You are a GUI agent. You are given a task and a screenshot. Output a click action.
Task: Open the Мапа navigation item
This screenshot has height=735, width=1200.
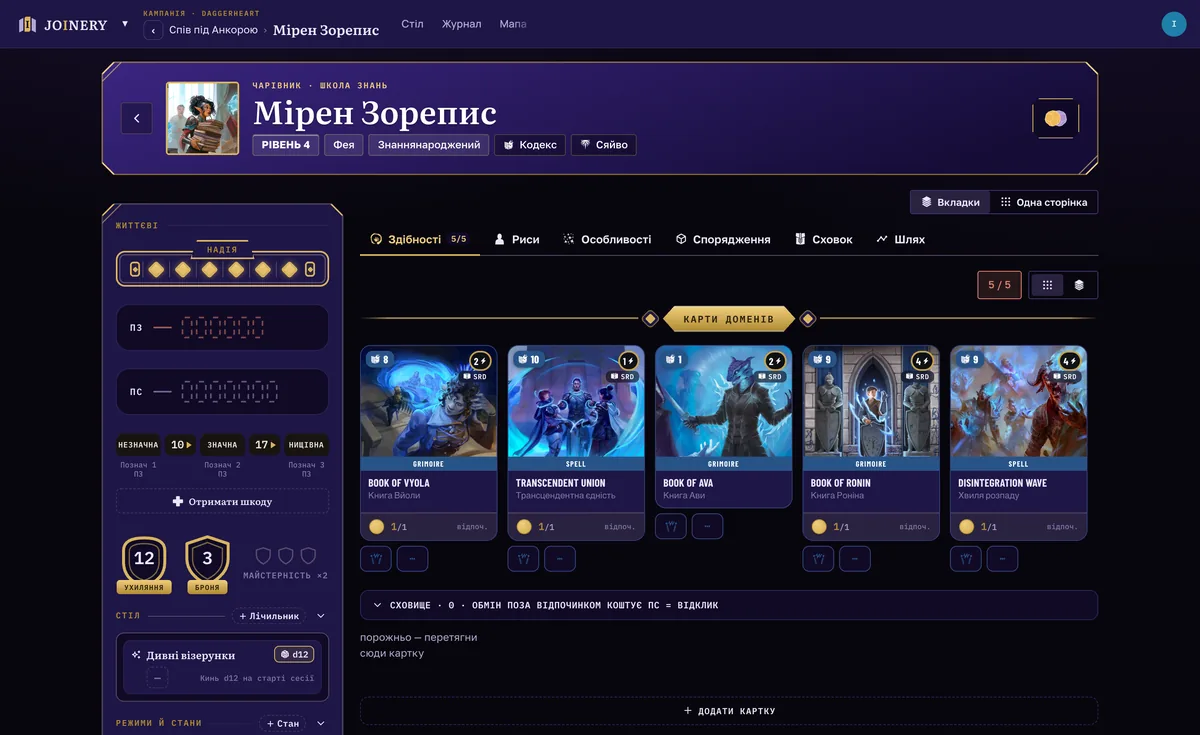513,24
